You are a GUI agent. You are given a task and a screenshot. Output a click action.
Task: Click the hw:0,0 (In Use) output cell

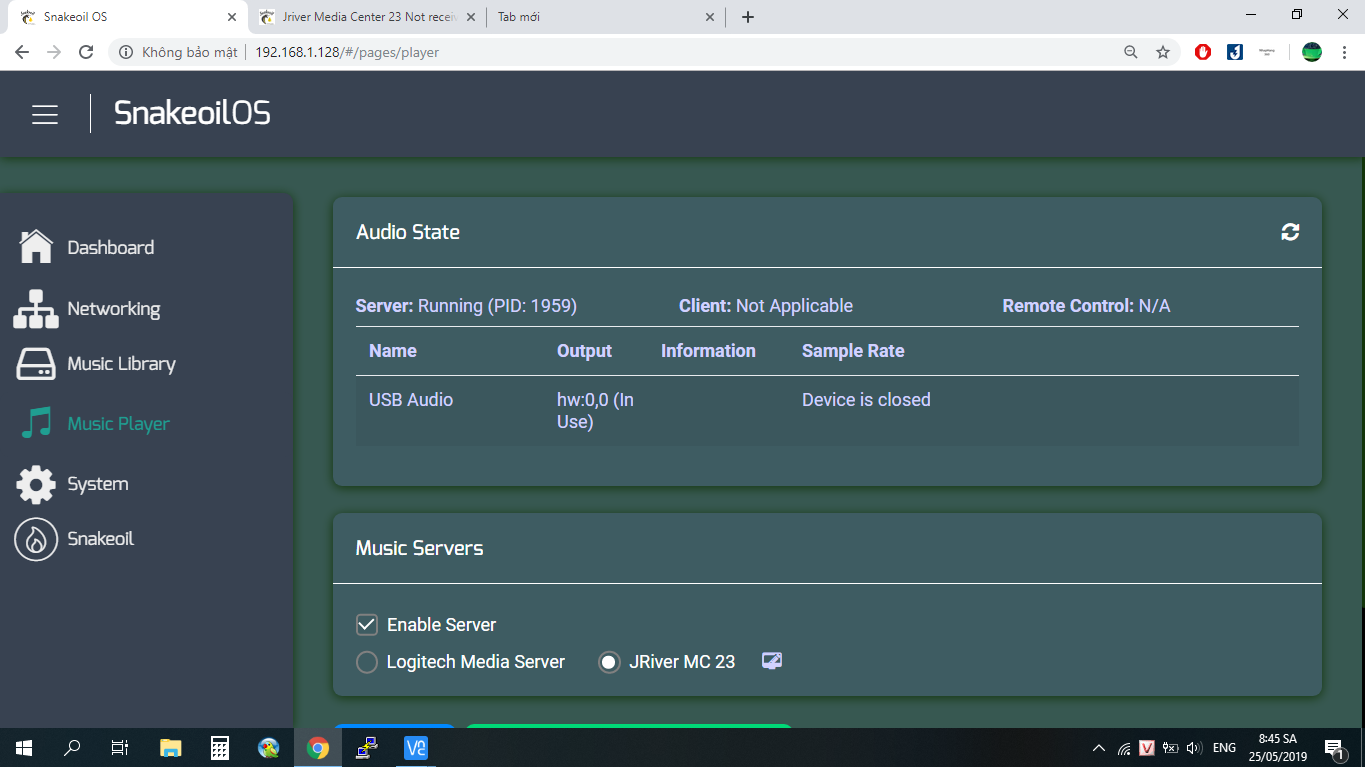click(x=596, y=411)
